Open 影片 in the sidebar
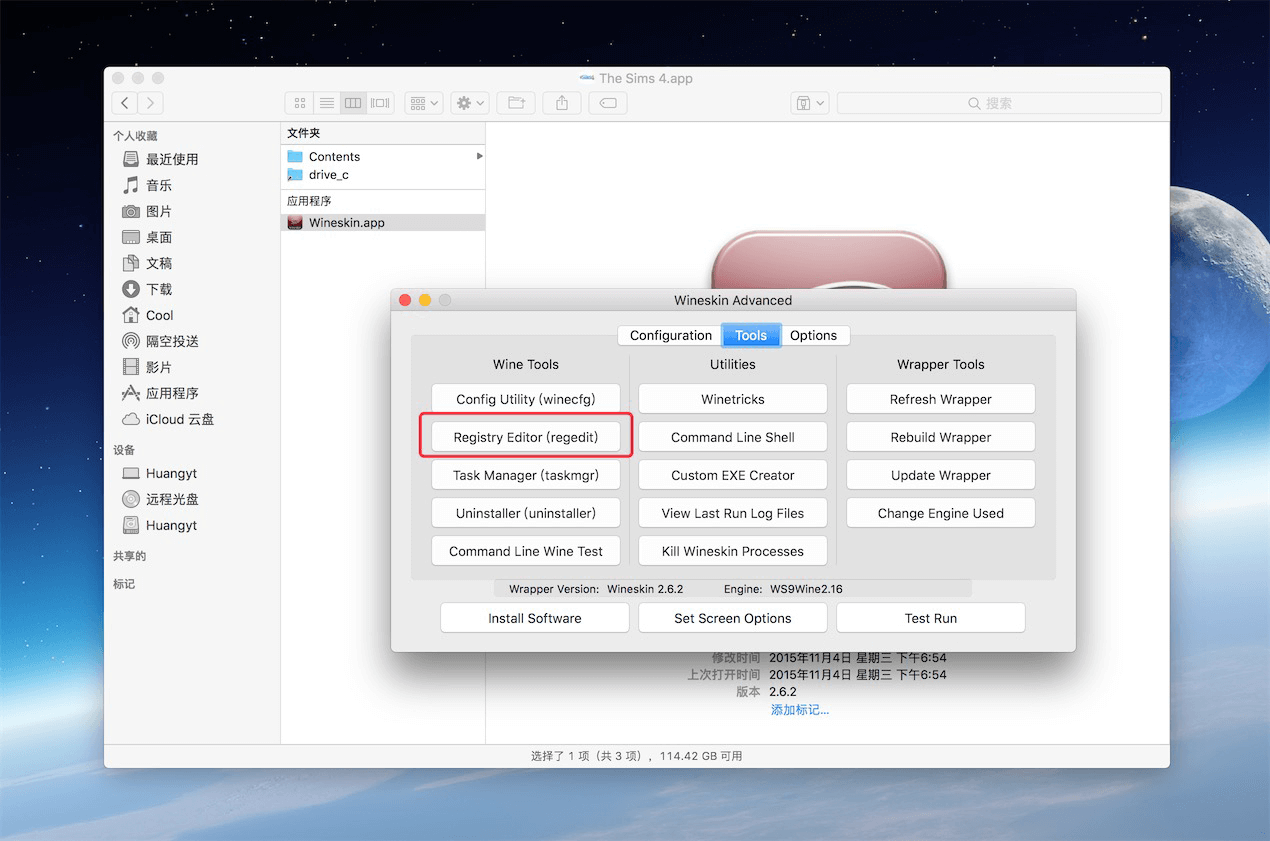Viewport: 1270px width, 841px height. [x=160, y=367]
